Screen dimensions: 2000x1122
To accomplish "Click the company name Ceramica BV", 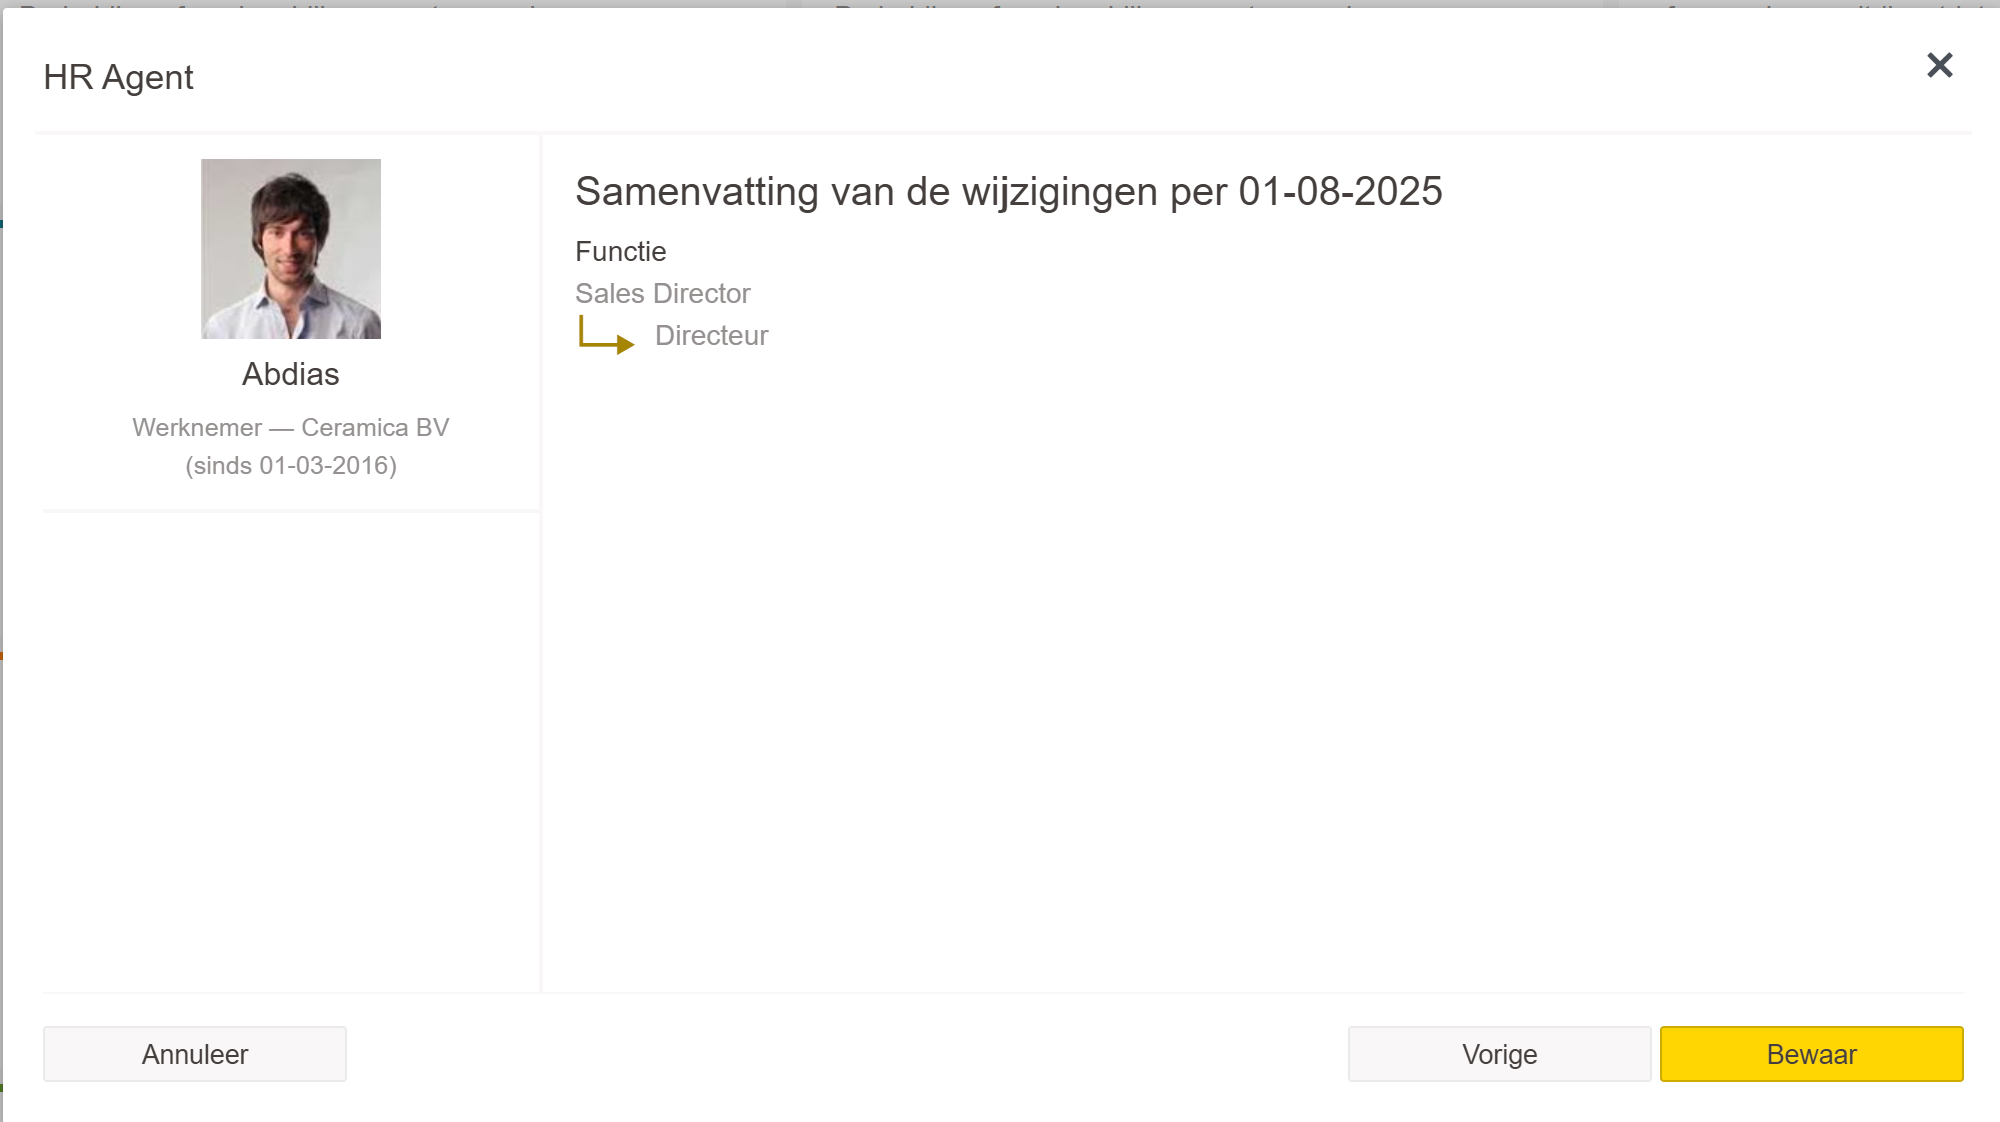I will pyautogui.click(x=375, y=427).
